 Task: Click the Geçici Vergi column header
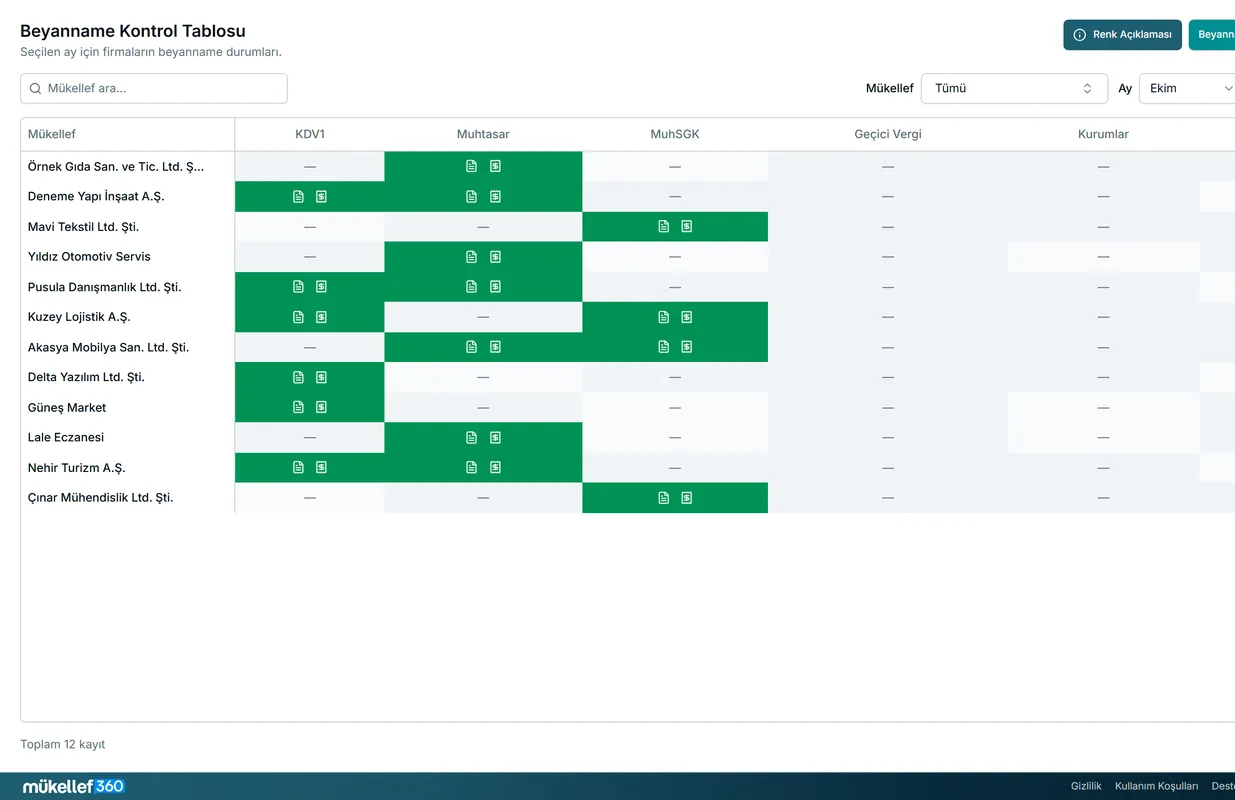[x=888, y=134]
